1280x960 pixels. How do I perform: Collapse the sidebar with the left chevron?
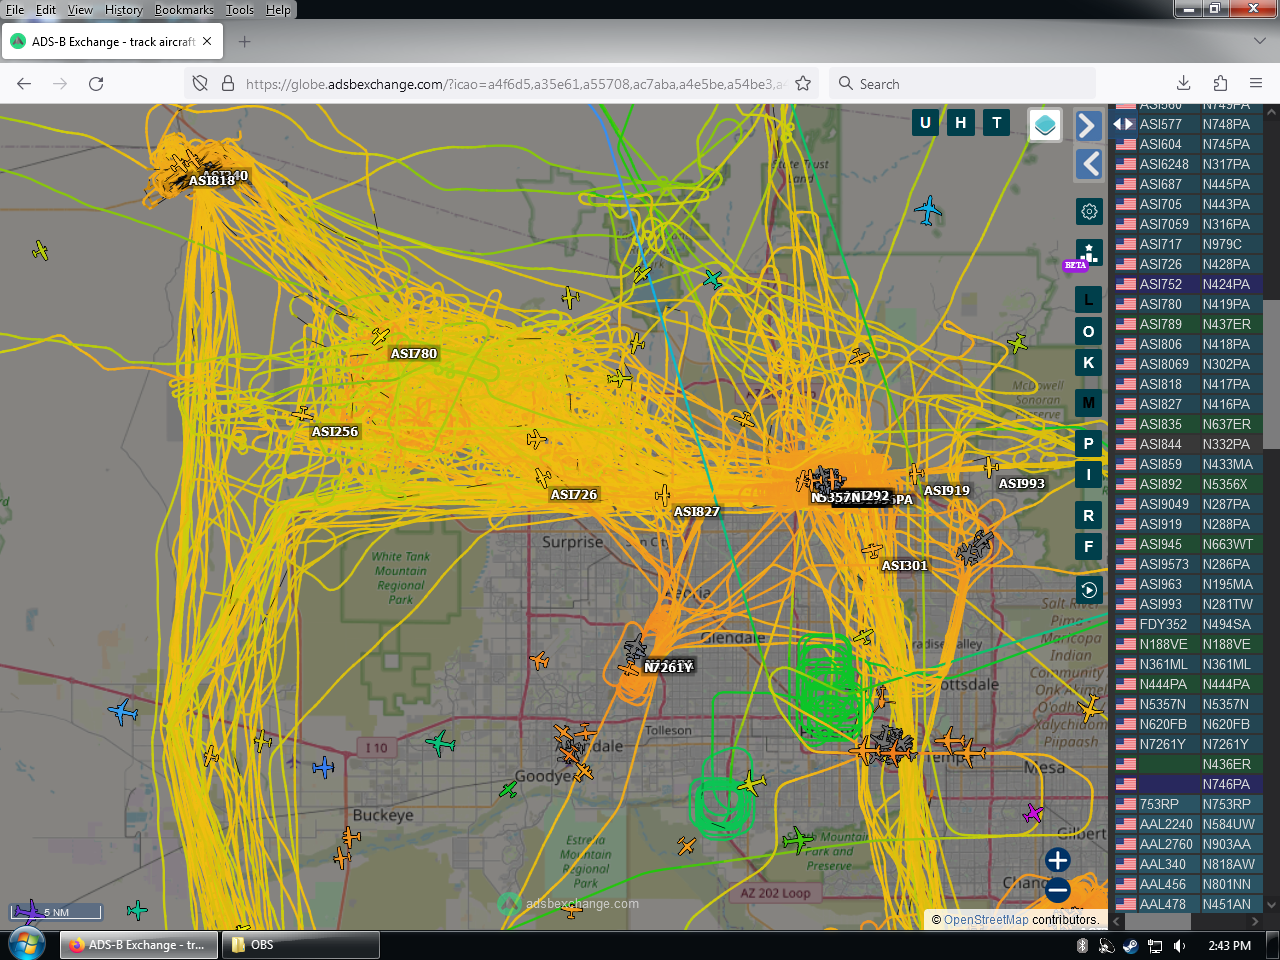[x=1089, y=164]
